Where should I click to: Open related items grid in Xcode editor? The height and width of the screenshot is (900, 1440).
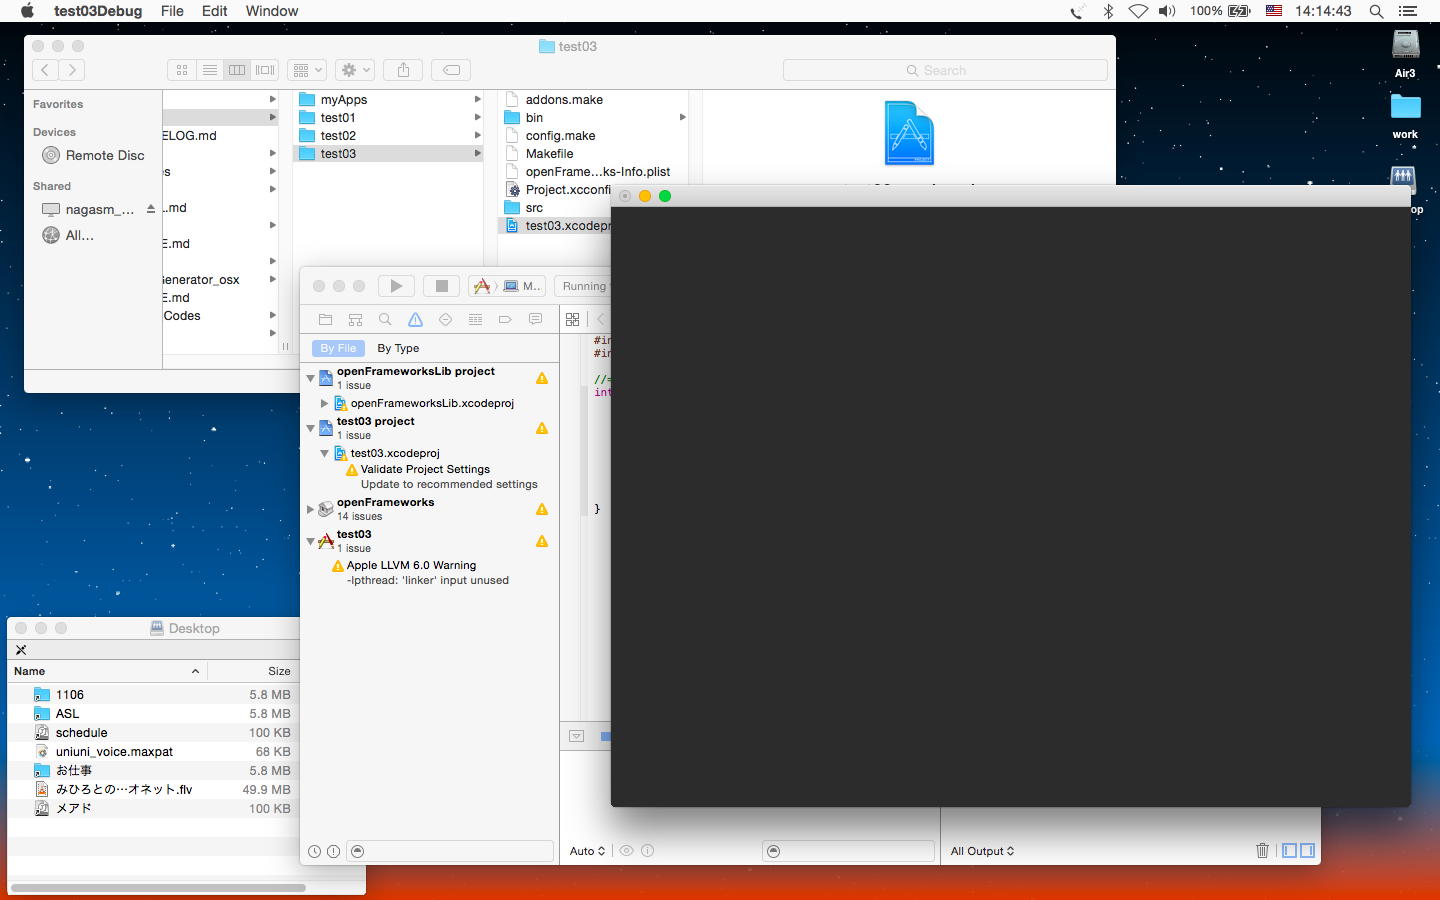[x=572, y=319]
